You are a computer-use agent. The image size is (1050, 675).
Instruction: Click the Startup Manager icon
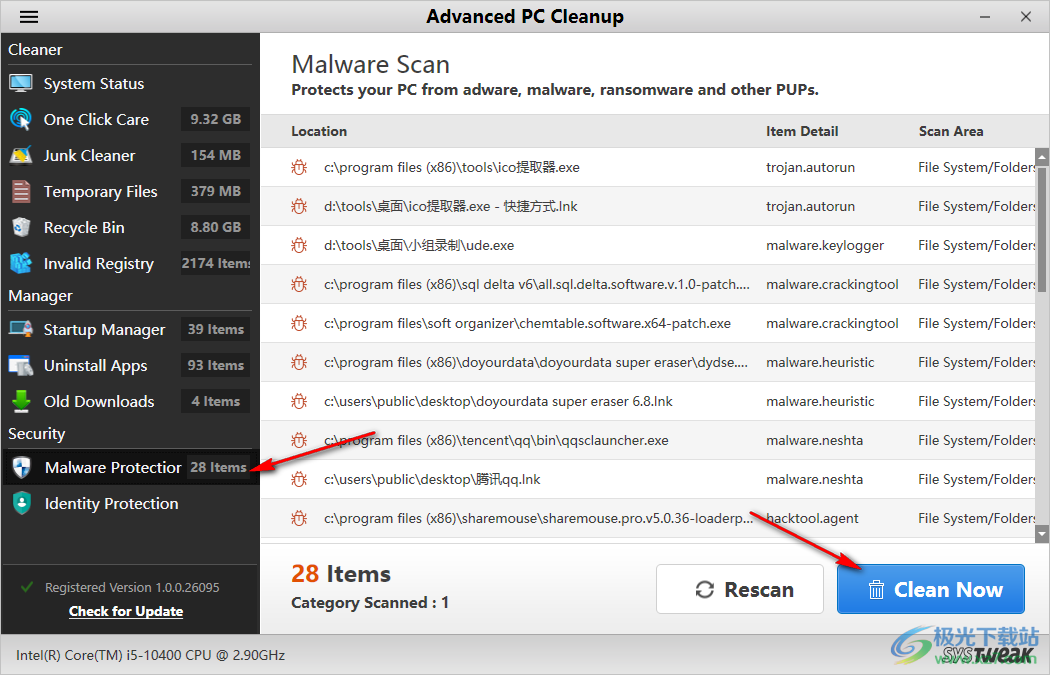[x=21, y=329]
